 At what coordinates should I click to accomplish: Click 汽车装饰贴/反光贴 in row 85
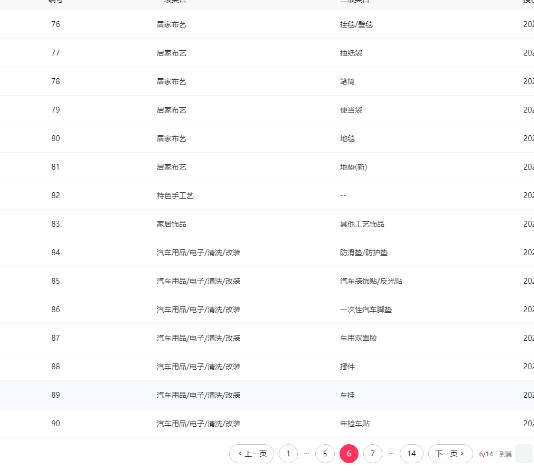pos(371,281)
